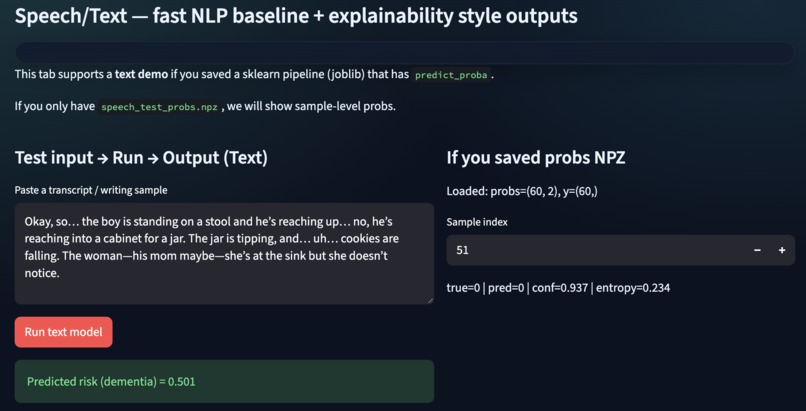
Task: Click the true=0 | pred=0 result line
Action: [x=558, y=288]
